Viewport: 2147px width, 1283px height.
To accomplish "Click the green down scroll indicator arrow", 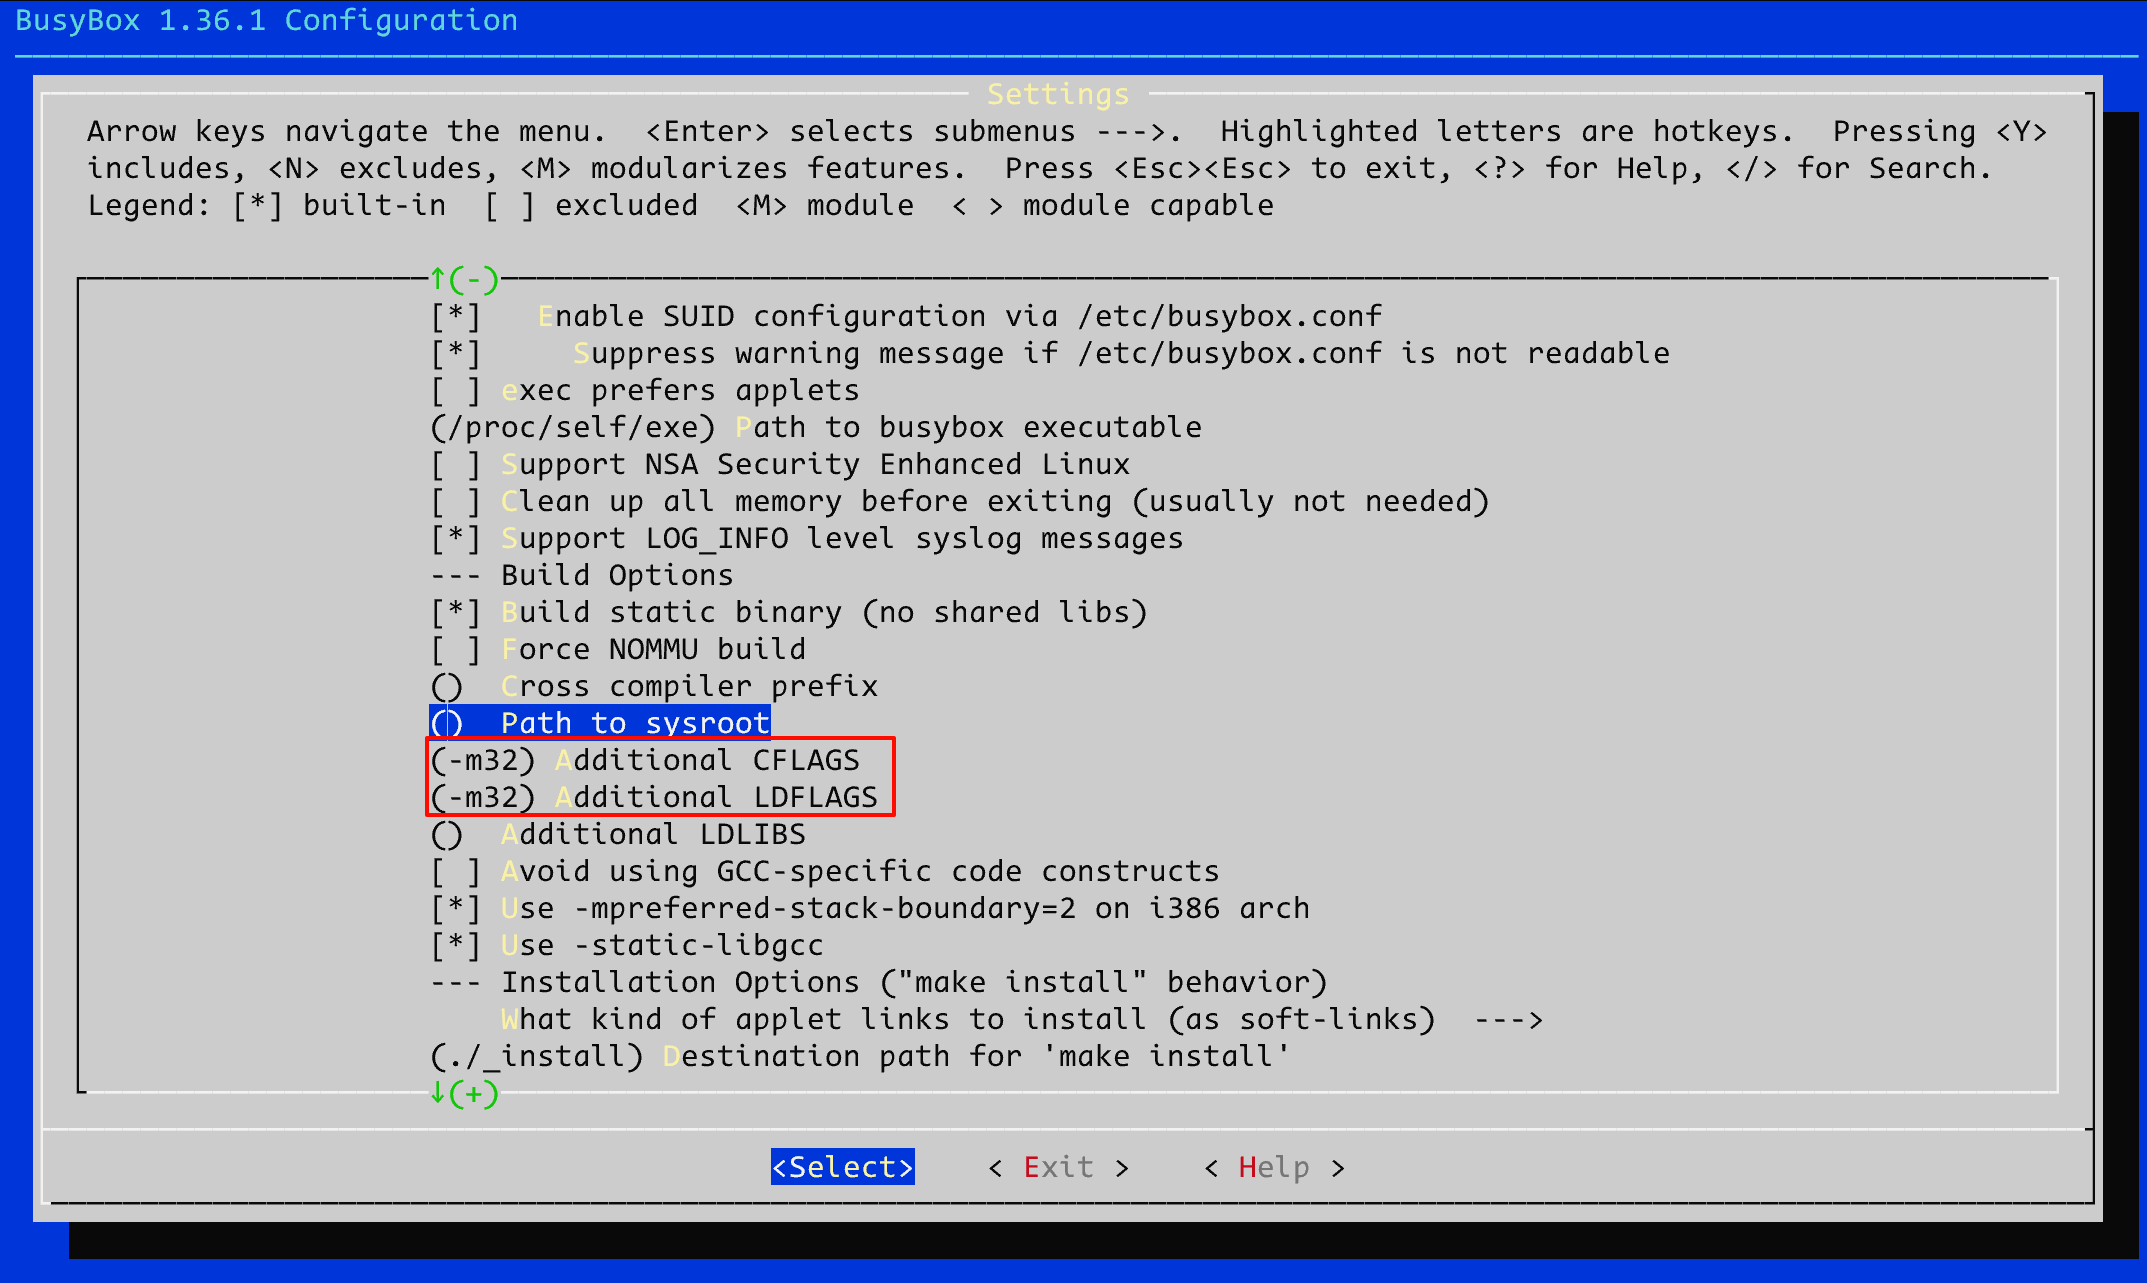I will click(x=438, y=1093).
